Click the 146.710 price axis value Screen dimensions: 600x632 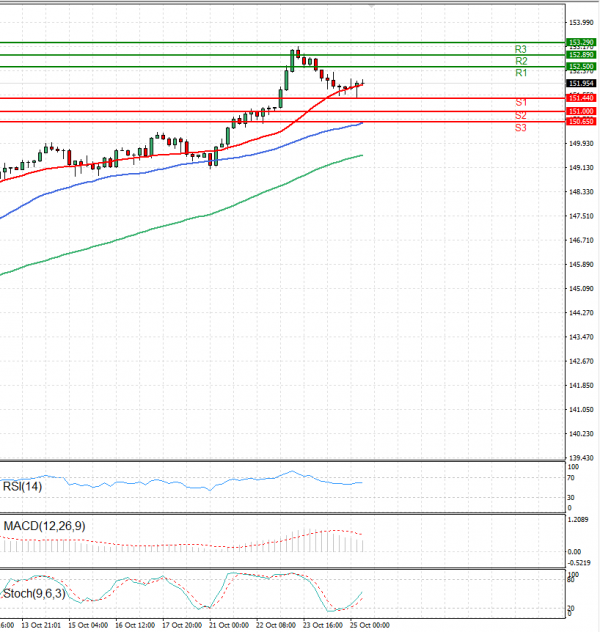point(581,240)
